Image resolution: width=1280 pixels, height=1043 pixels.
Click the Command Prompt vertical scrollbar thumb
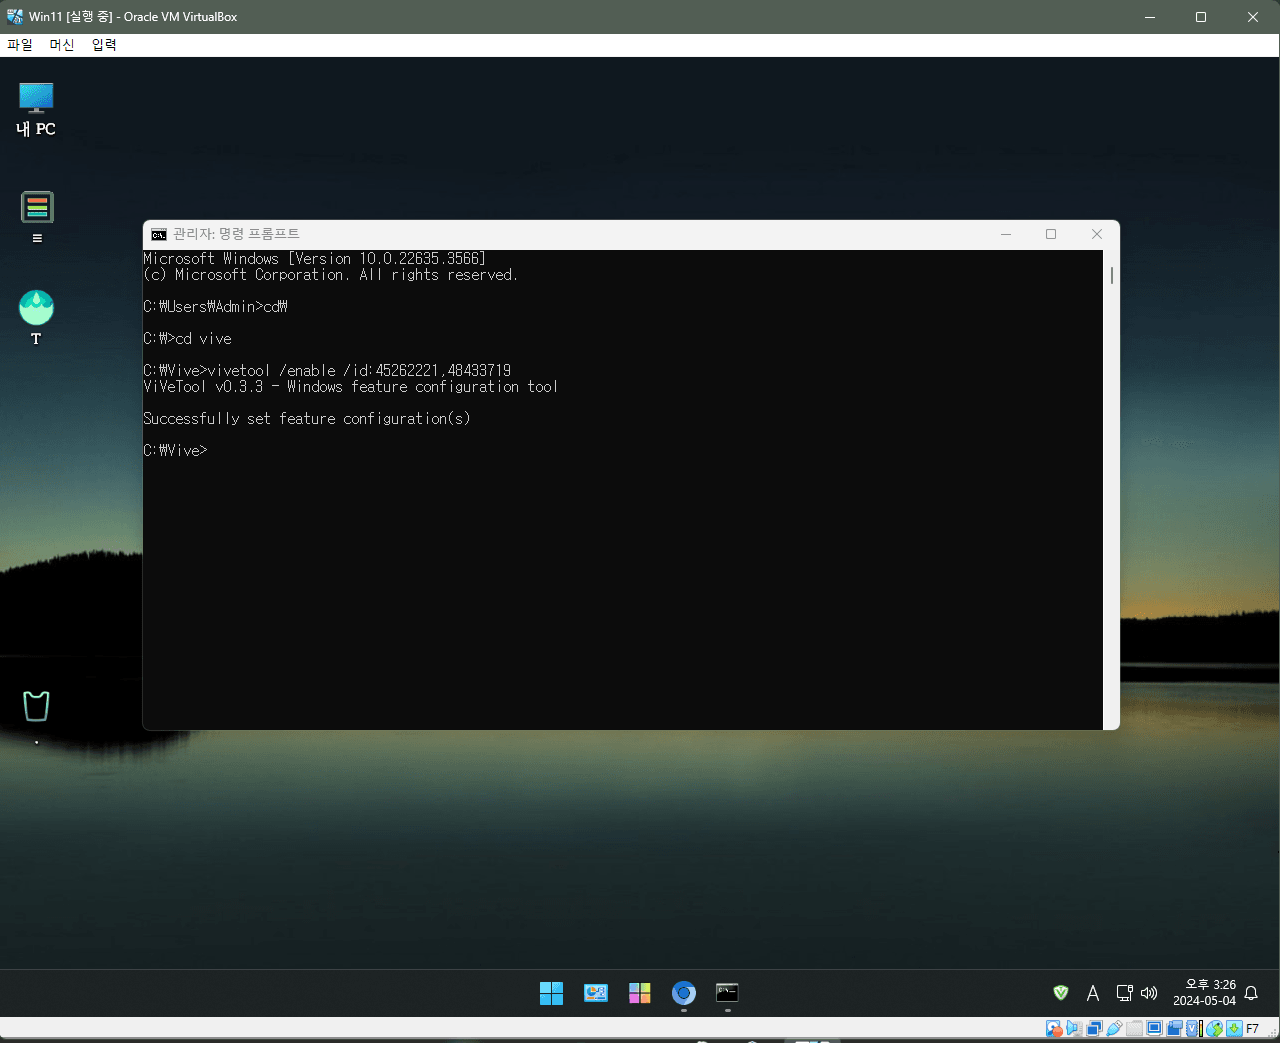pyautogui.click(x=1112, y=274)
